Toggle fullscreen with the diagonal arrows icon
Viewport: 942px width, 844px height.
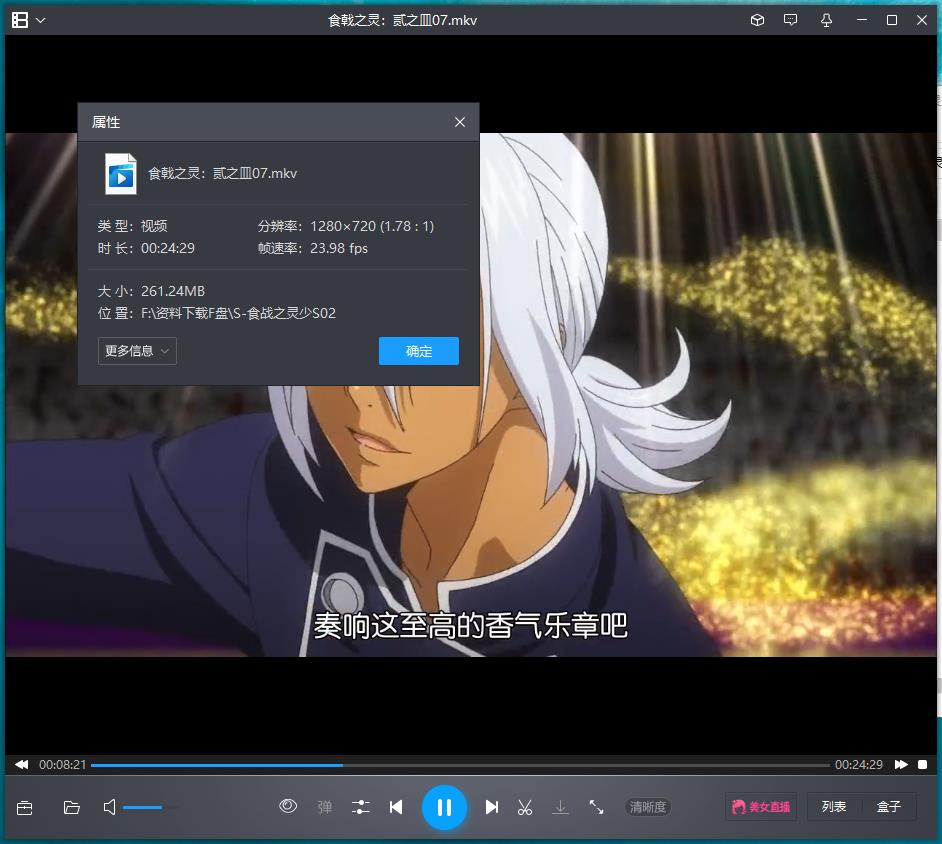596,807
